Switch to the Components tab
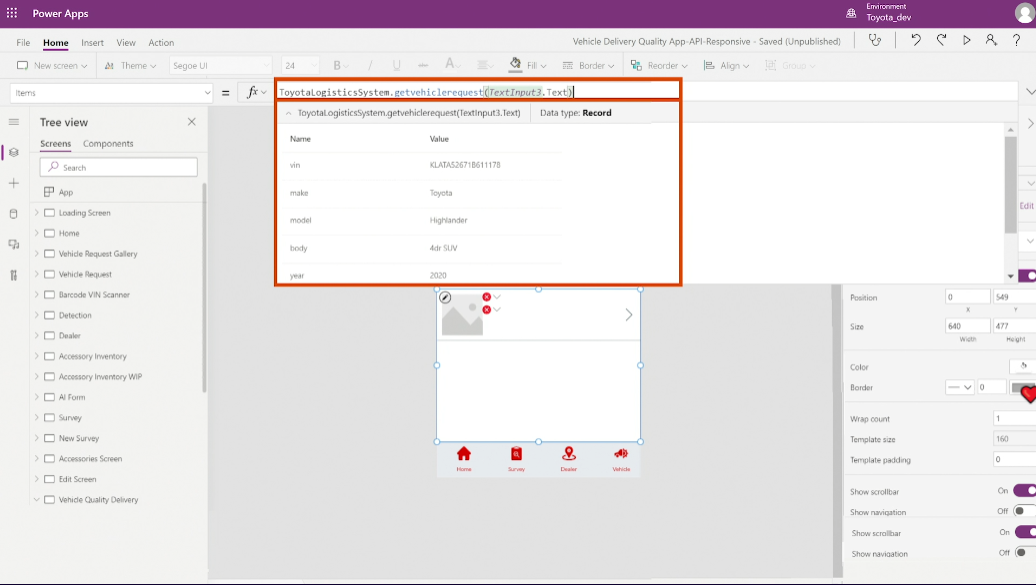The height and width of the screenshot is (585, 1036). click(x=108, y=144)
